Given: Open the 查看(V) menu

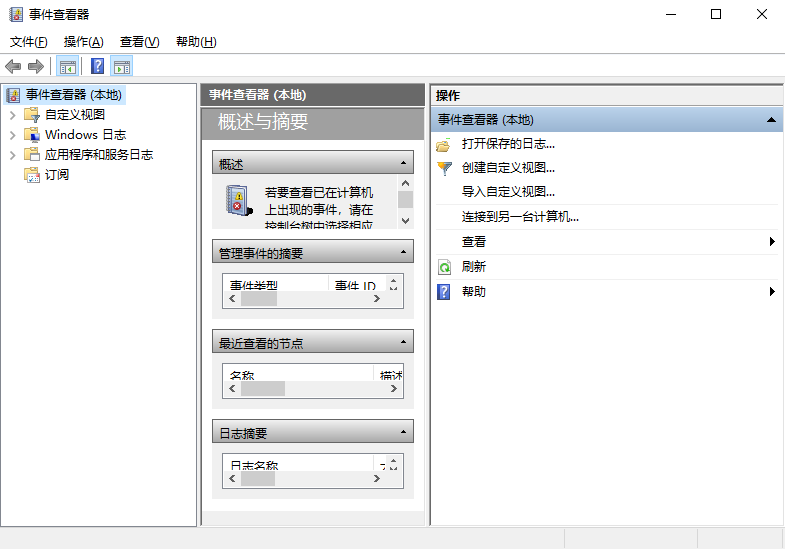Looking at the screenshot, I should click(x=140, y=42).
